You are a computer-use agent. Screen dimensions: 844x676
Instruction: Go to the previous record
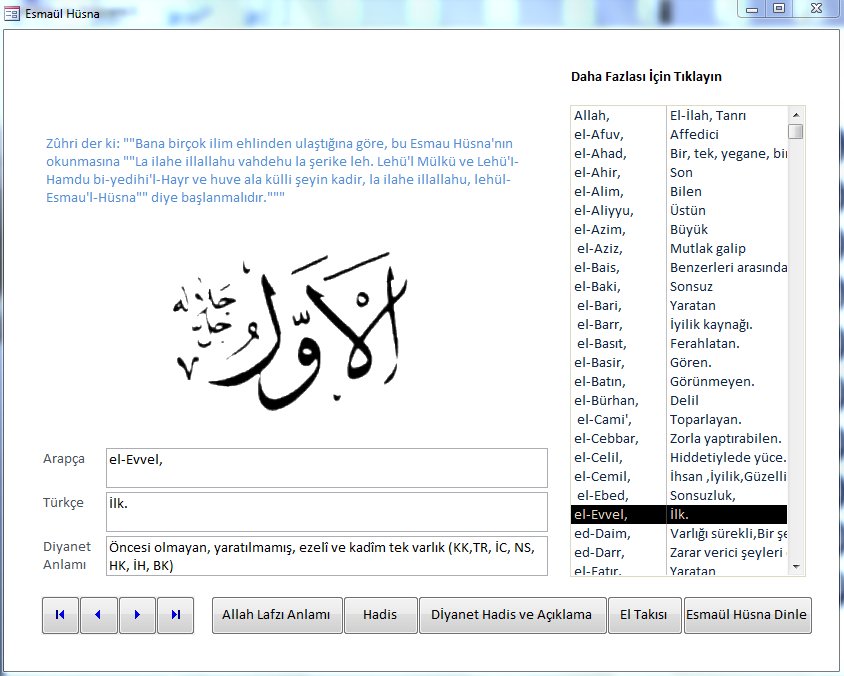coord(98,615)
